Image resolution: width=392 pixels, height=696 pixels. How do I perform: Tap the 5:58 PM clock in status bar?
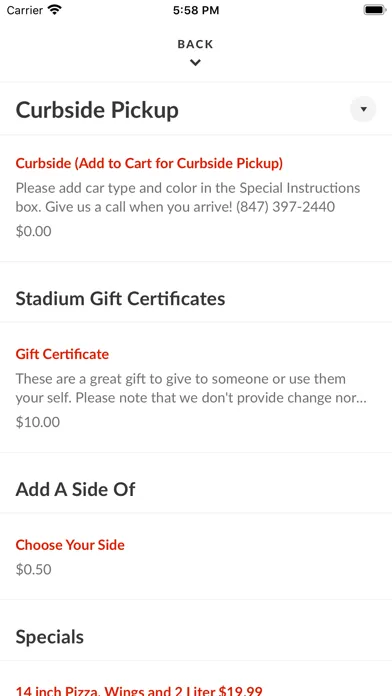point(196,10)
